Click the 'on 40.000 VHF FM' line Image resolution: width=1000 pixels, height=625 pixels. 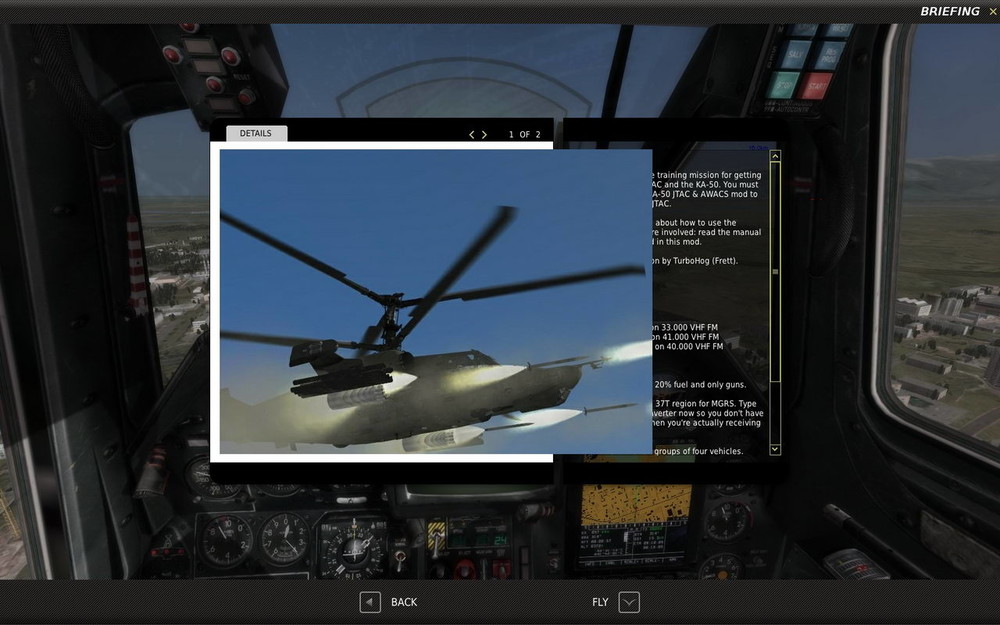tap(688, 346)
